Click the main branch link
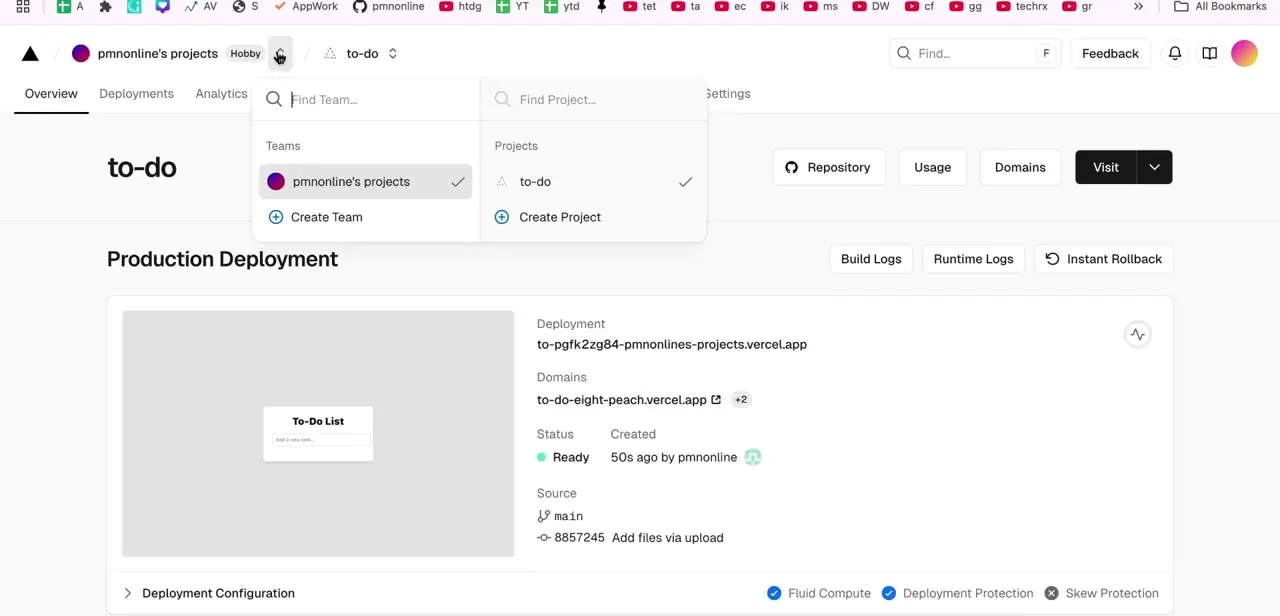The image size is (1280, 616). point(560,516)
